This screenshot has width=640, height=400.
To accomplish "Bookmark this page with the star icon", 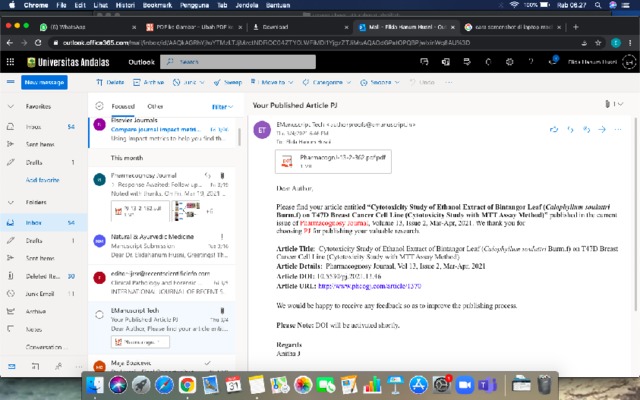I will tap(598, 43).
